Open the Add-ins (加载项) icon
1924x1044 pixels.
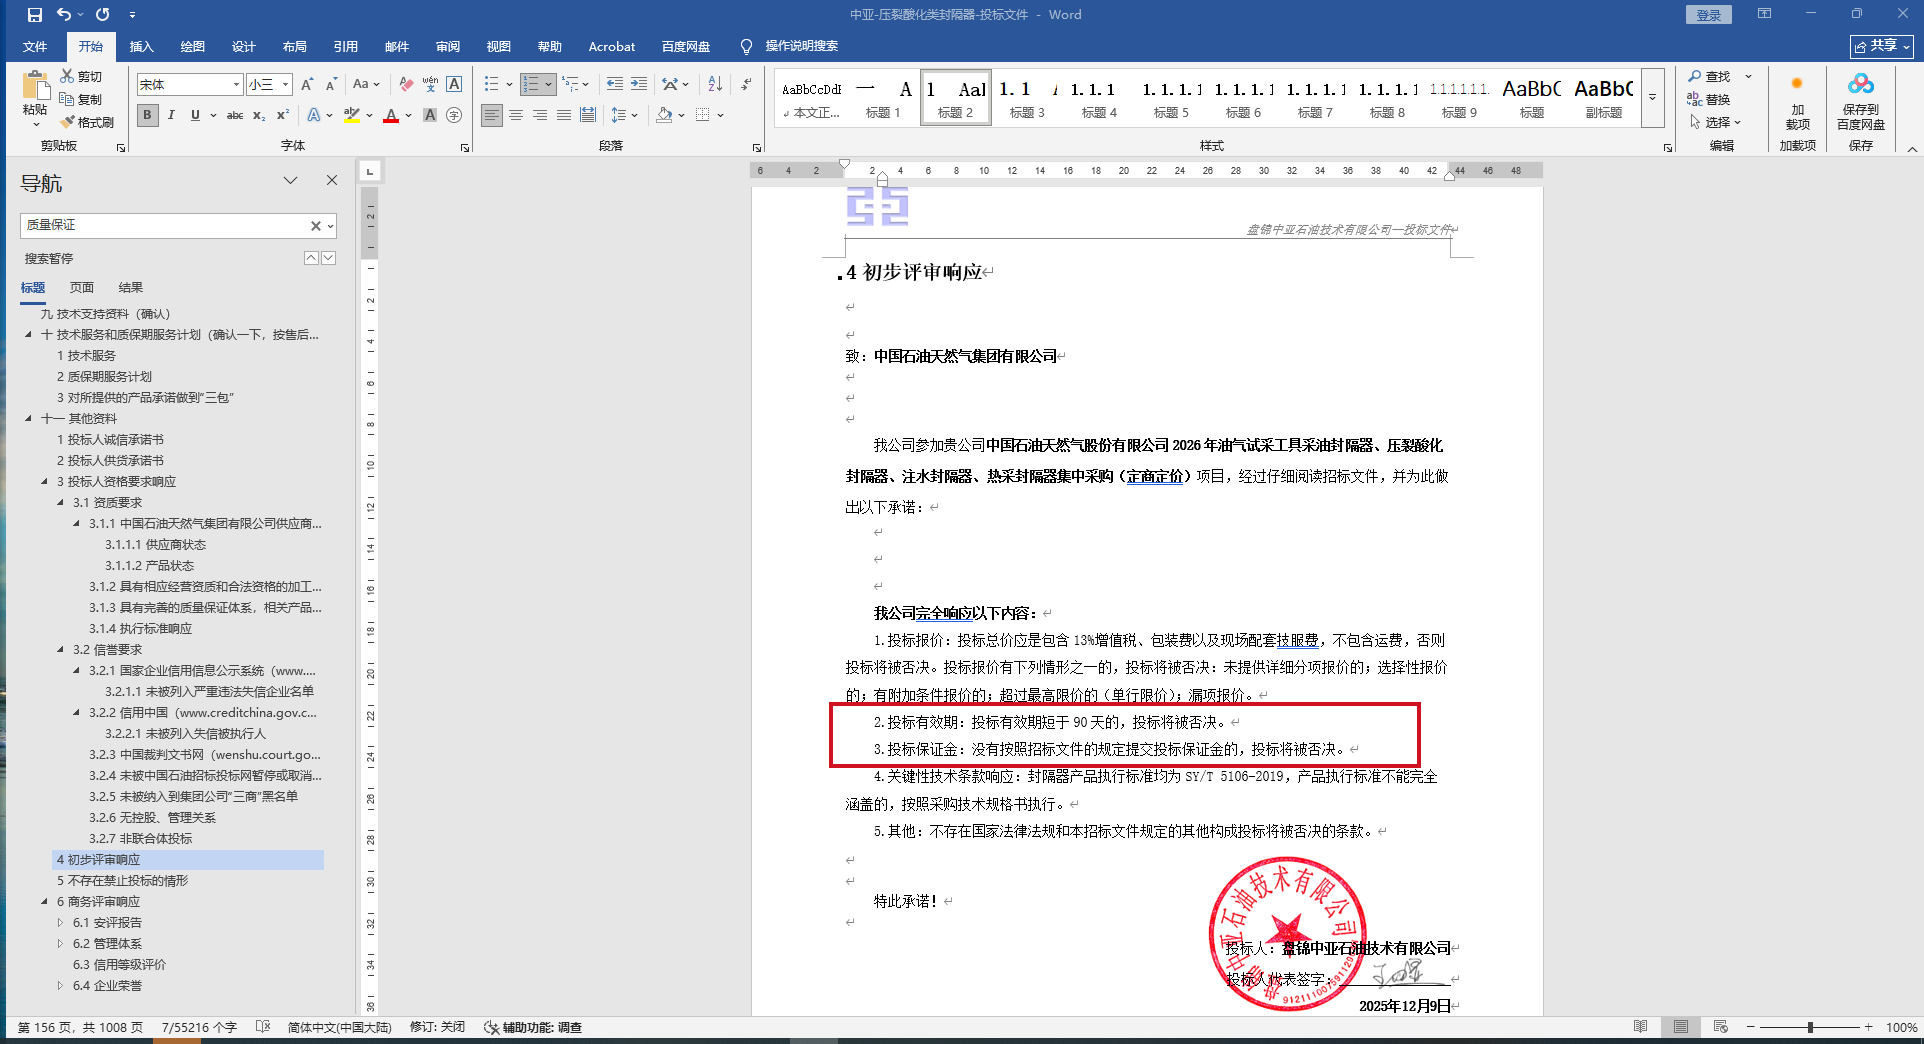1797,102
